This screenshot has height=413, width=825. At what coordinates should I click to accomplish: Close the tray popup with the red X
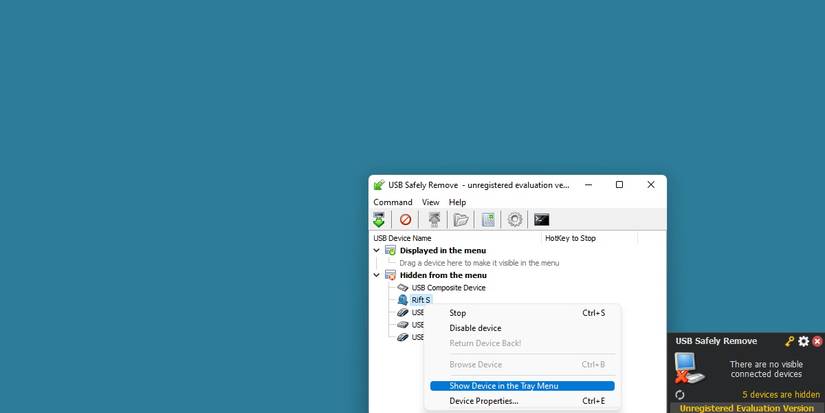[817, 341]
